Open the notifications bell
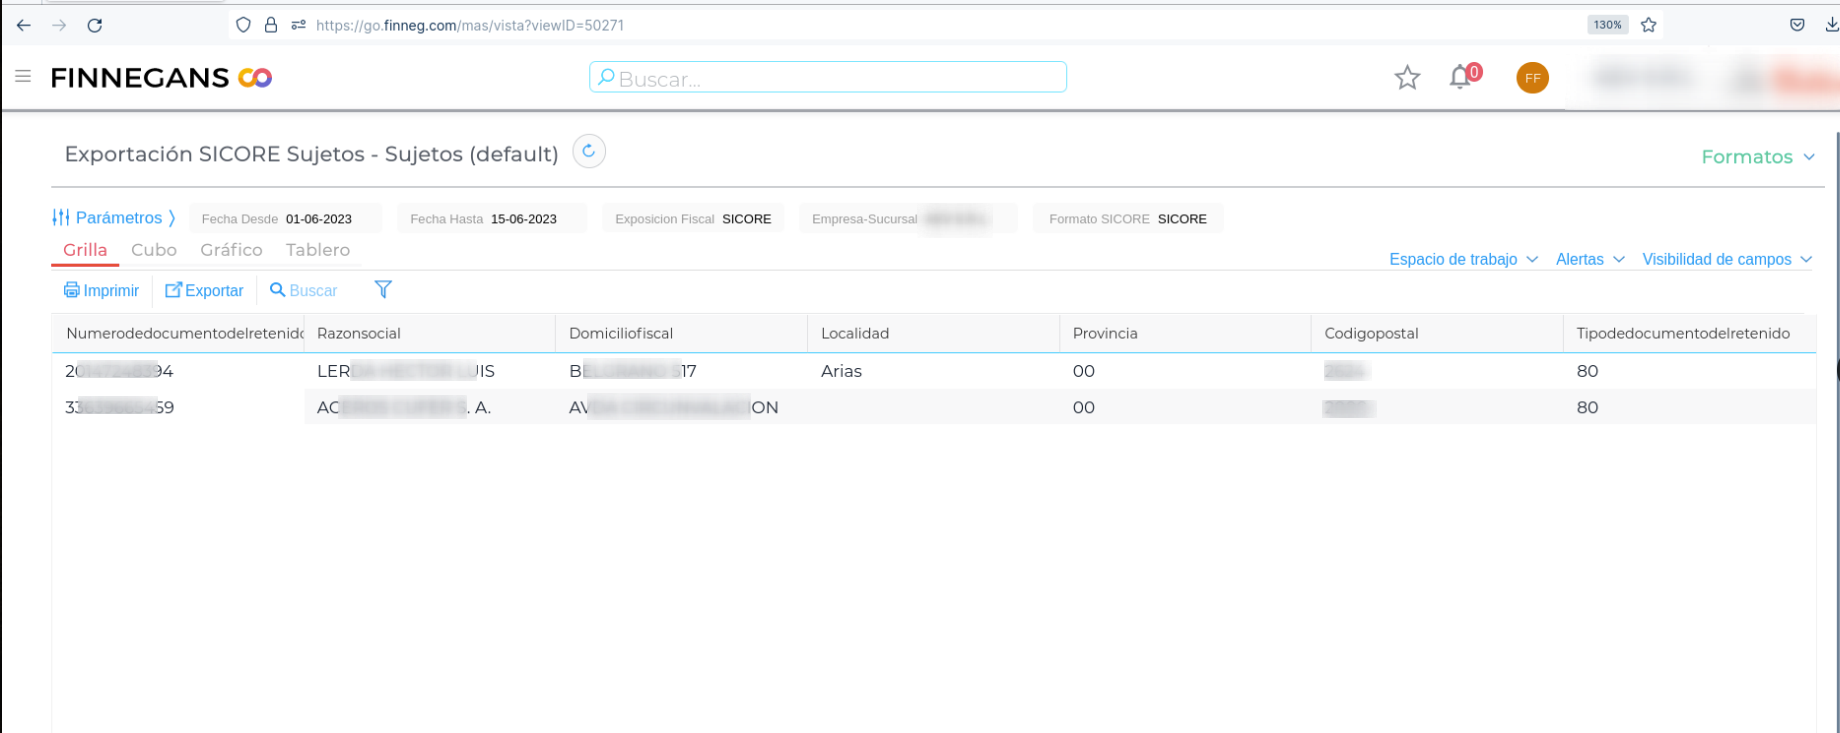The width and height of the screenshot is (1840, 733). [1461, 77]
